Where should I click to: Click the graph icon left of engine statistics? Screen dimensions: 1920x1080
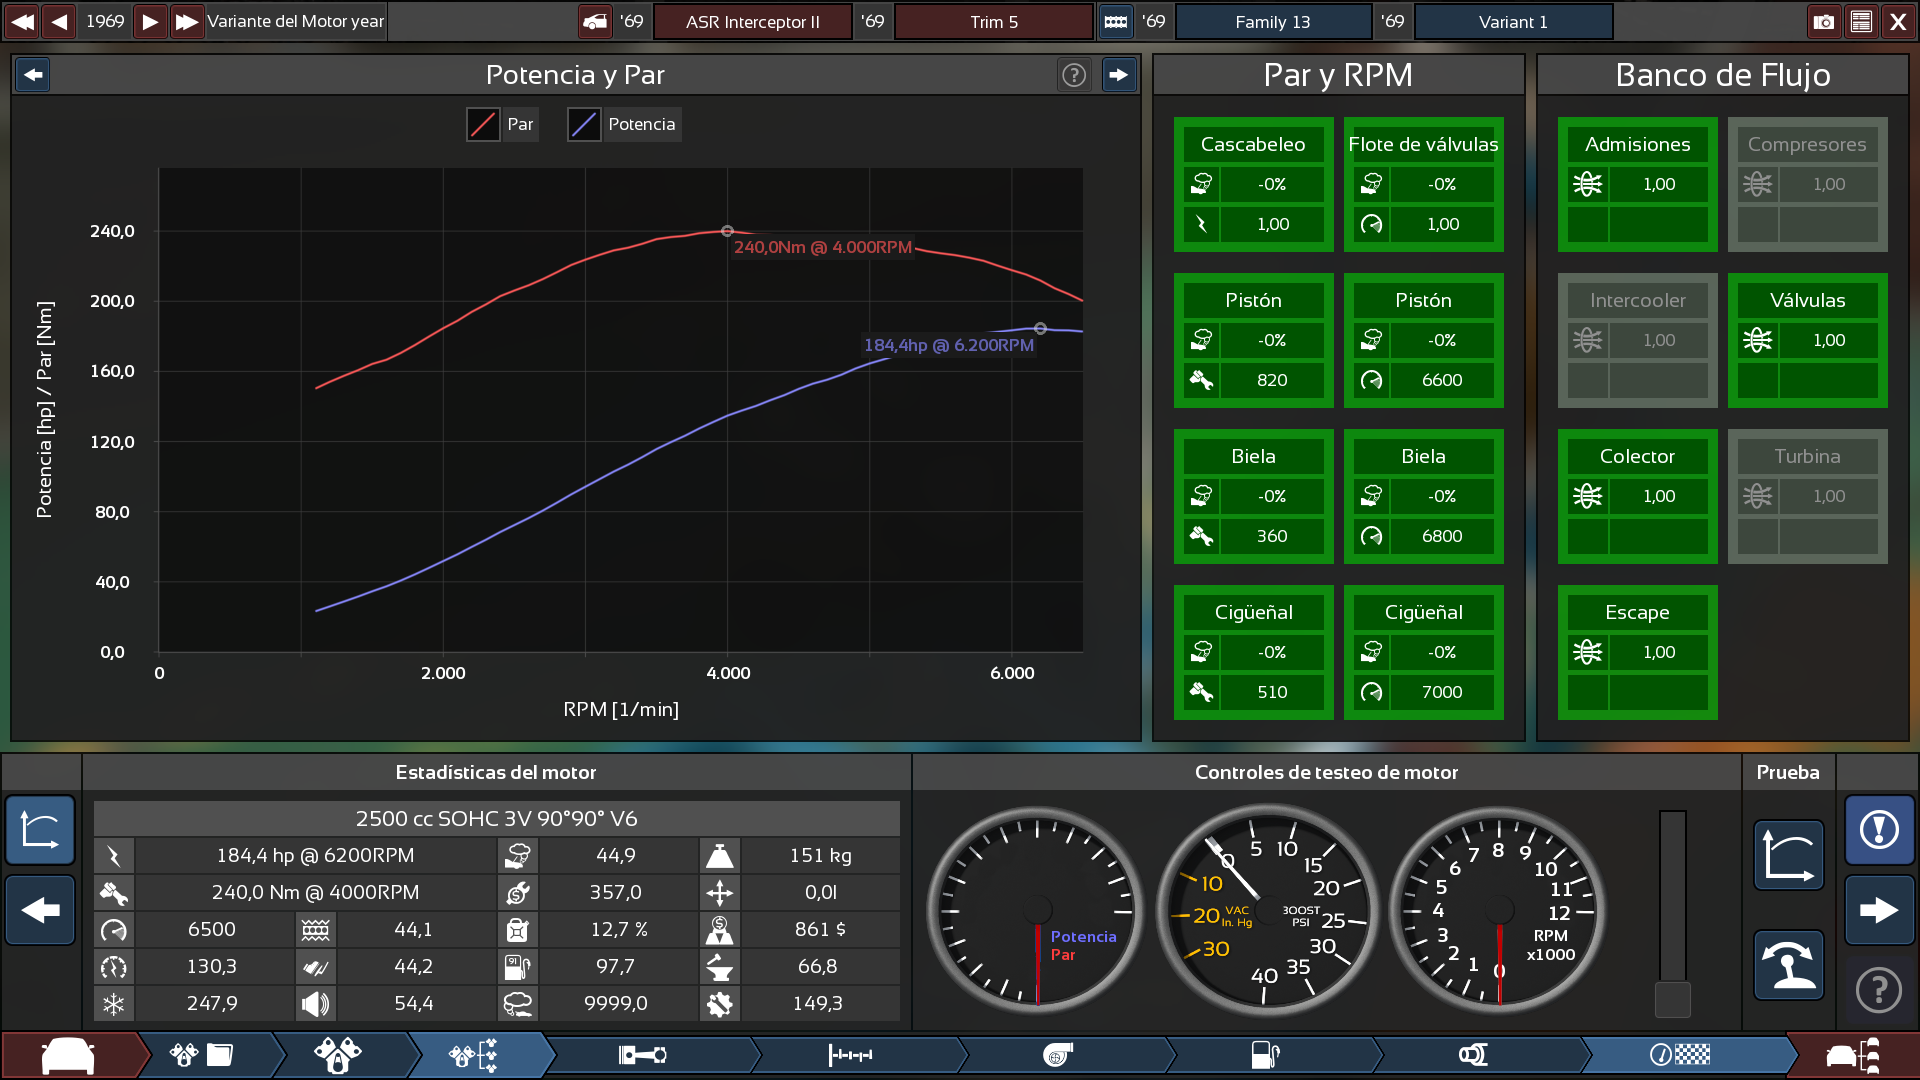tap(40, 830)
